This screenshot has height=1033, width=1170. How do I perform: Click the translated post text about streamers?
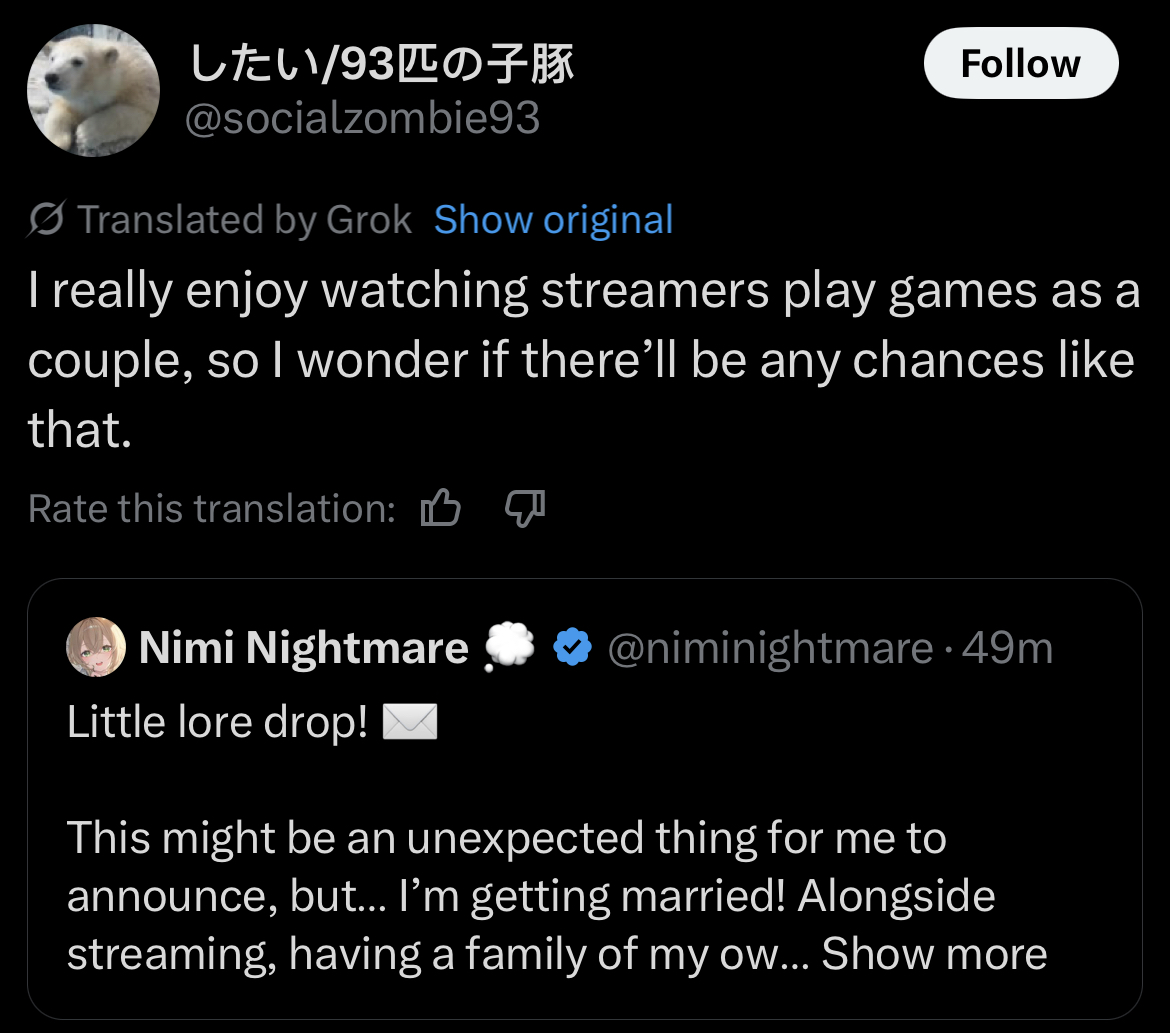583,360
